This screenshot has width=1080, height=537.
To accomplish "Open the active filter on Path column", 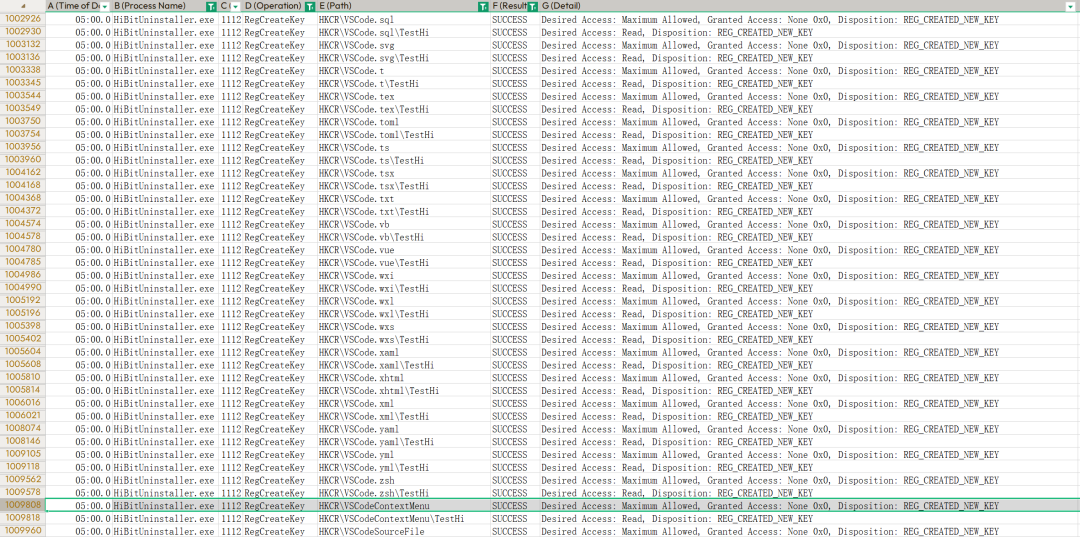I will point(484,6).
